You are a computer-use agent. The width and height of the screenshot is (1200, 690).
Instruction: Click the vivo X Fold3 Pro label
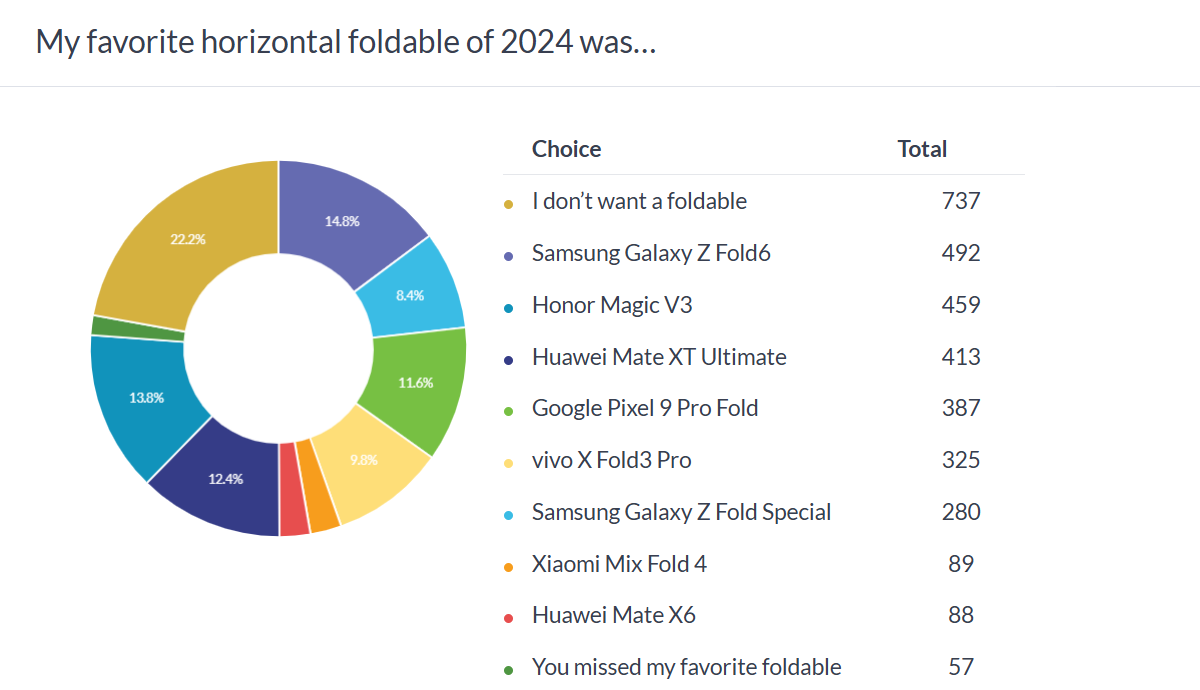611,460
